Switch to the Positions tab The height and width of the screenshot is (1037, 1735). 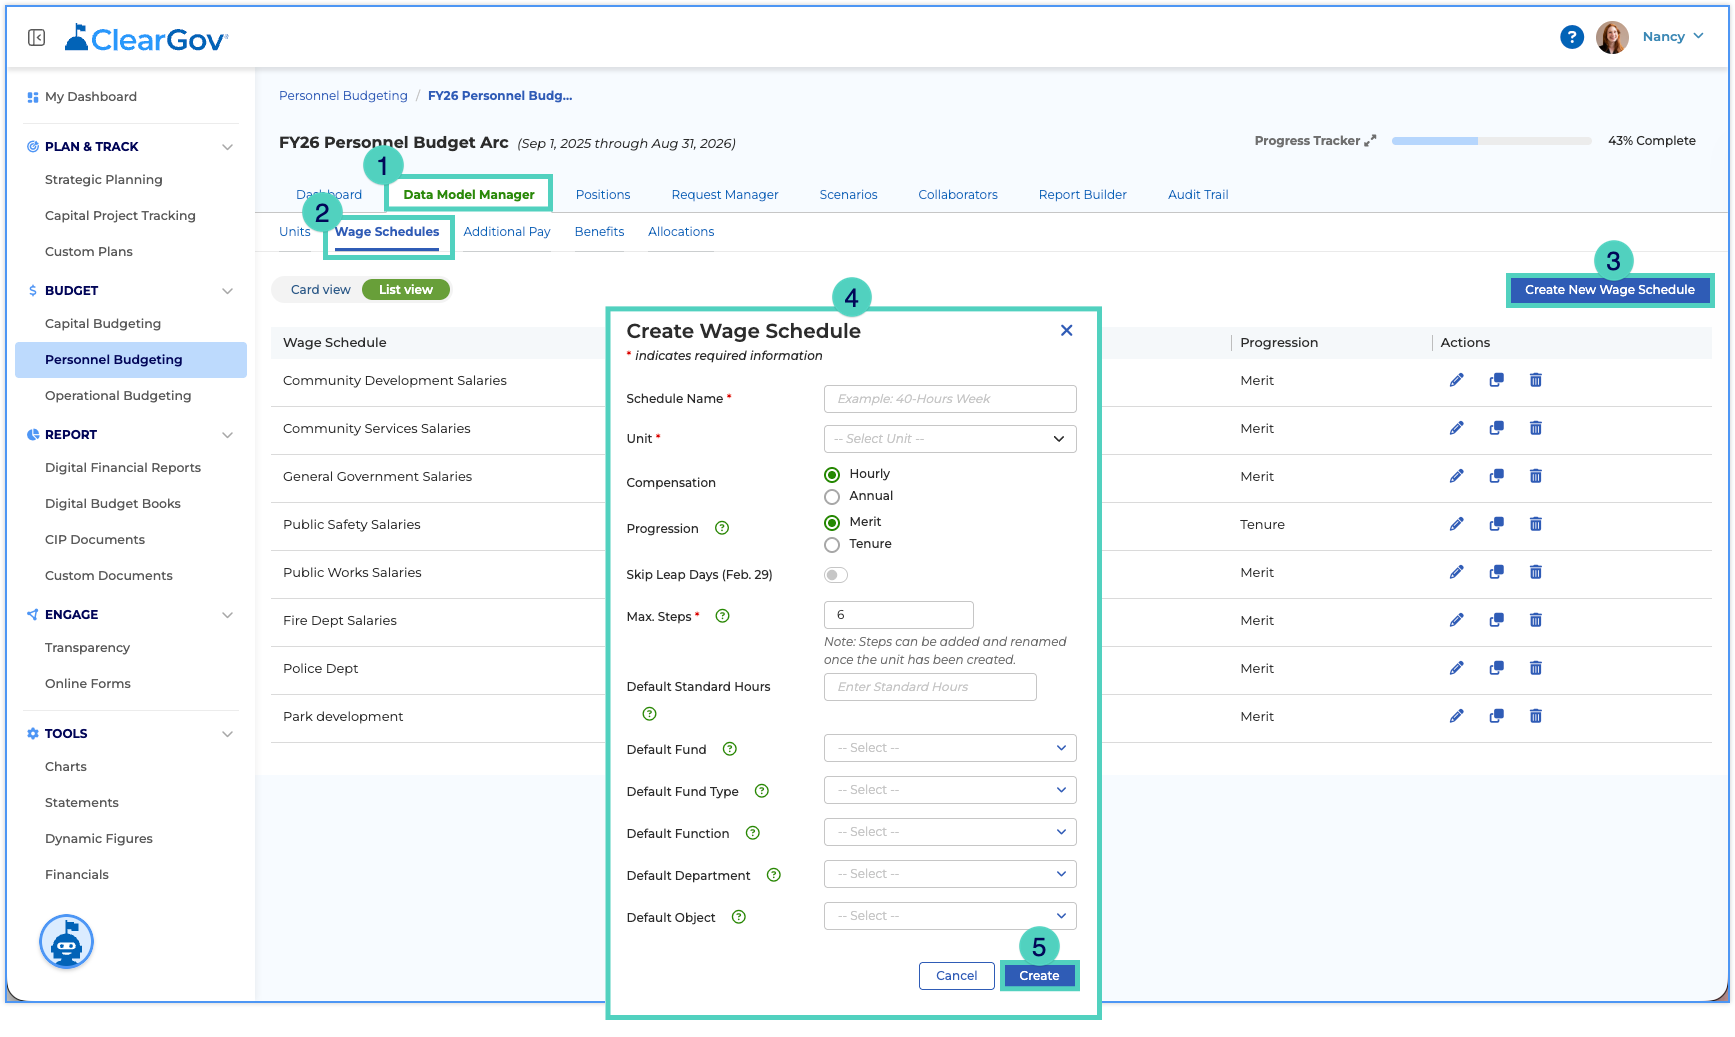pos(603,195)
